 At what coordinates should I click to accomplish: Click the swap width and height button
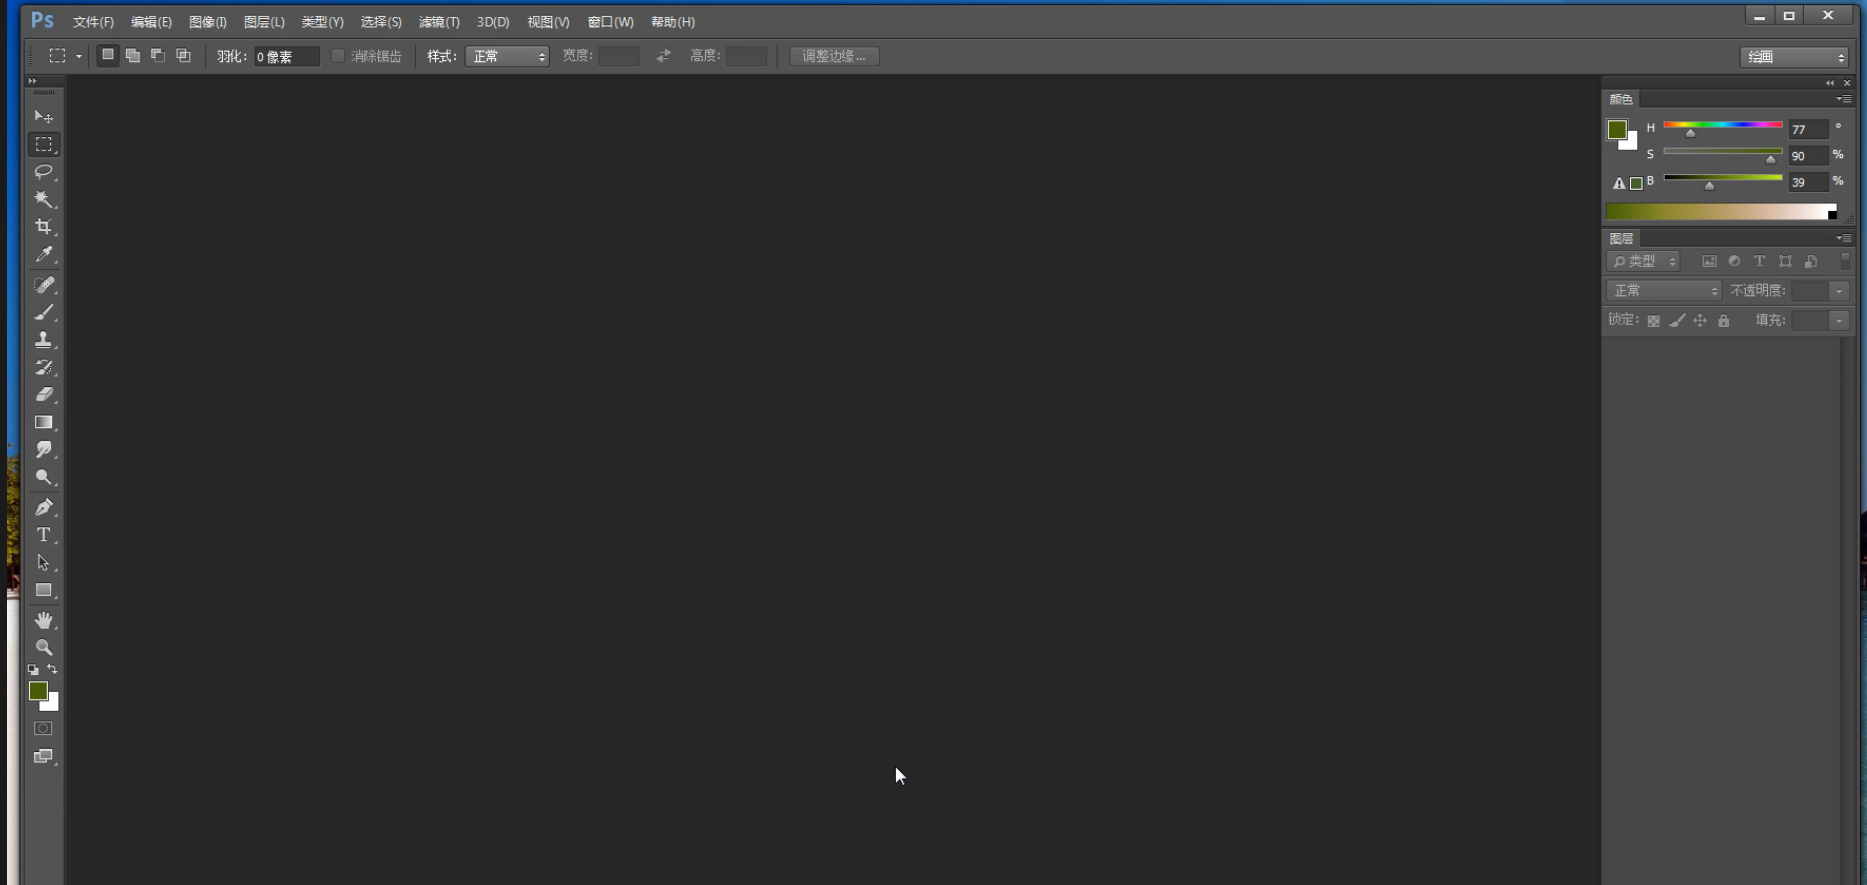[664, 56]
